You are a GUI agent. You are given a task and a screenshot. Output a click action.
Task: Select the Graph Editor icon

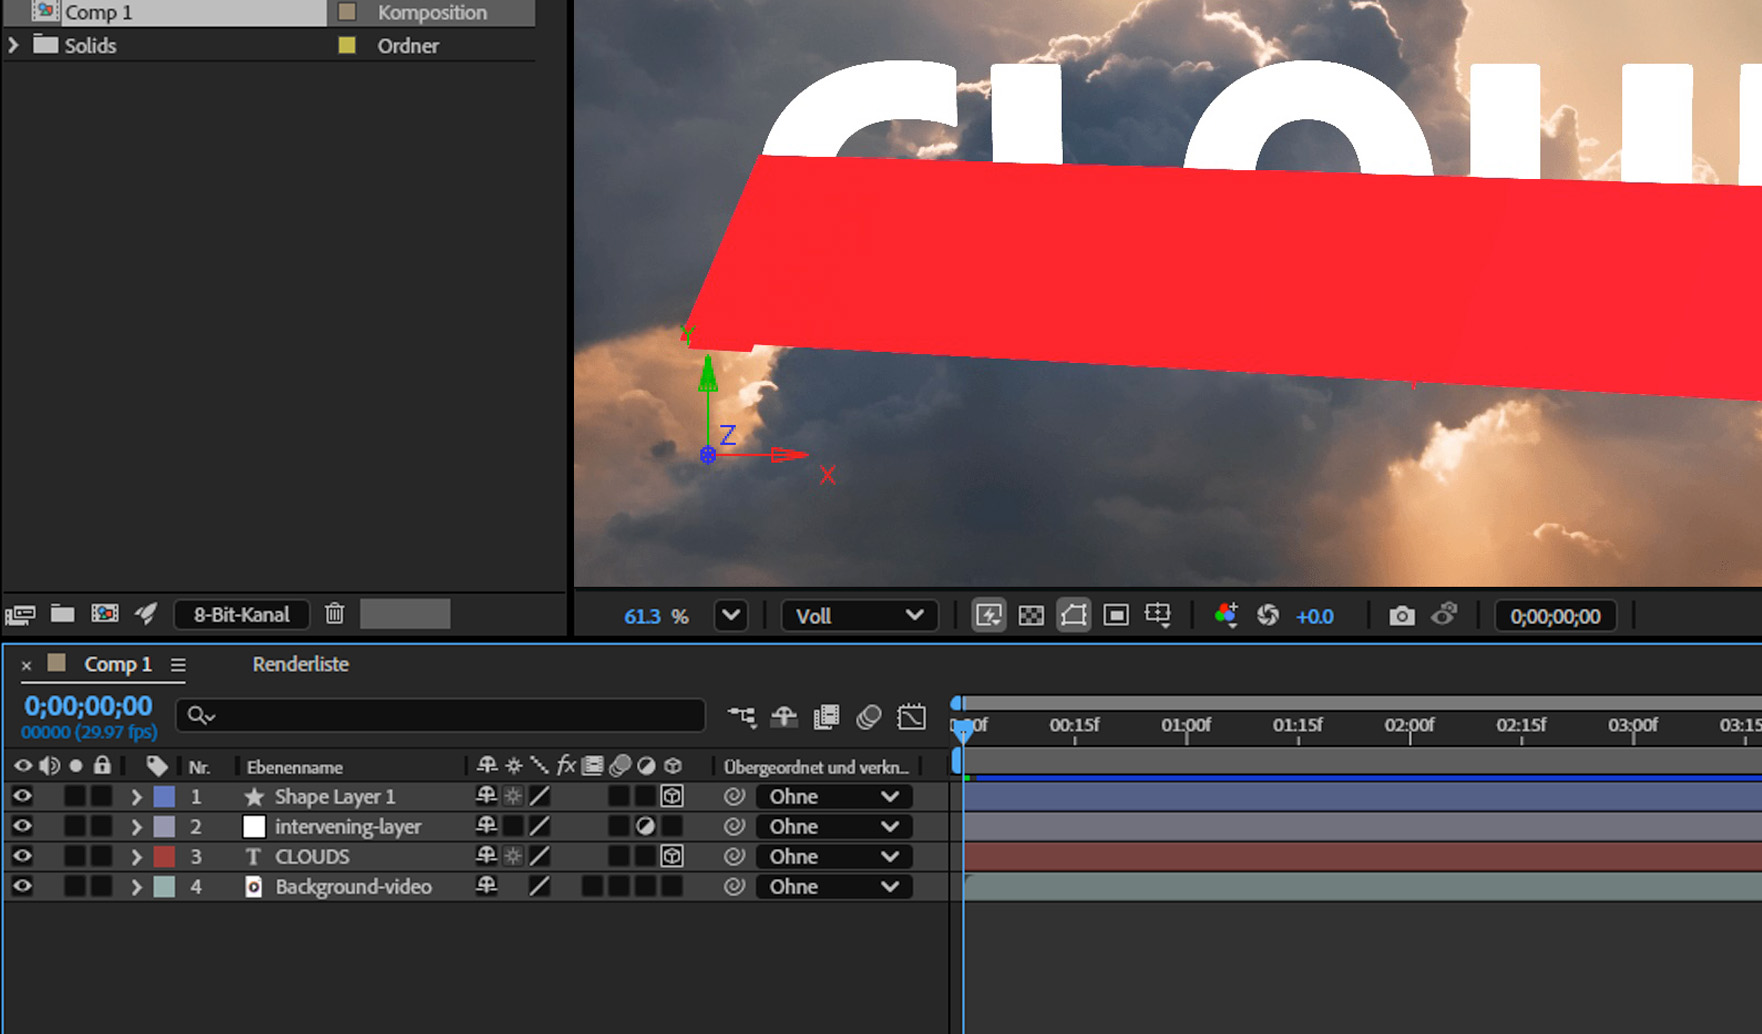912,717
